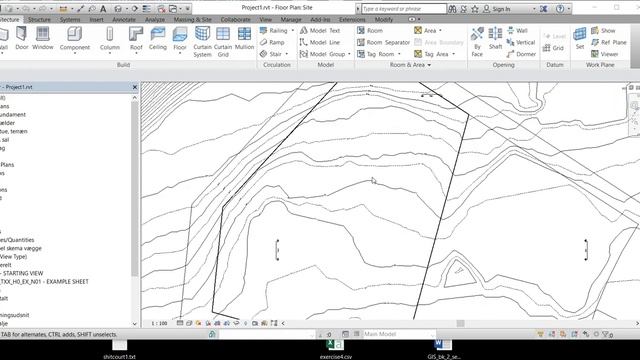Select the Model Line tool
Image resolution: width=640 pixels, height=360 pixels.
tap(320, 42)
